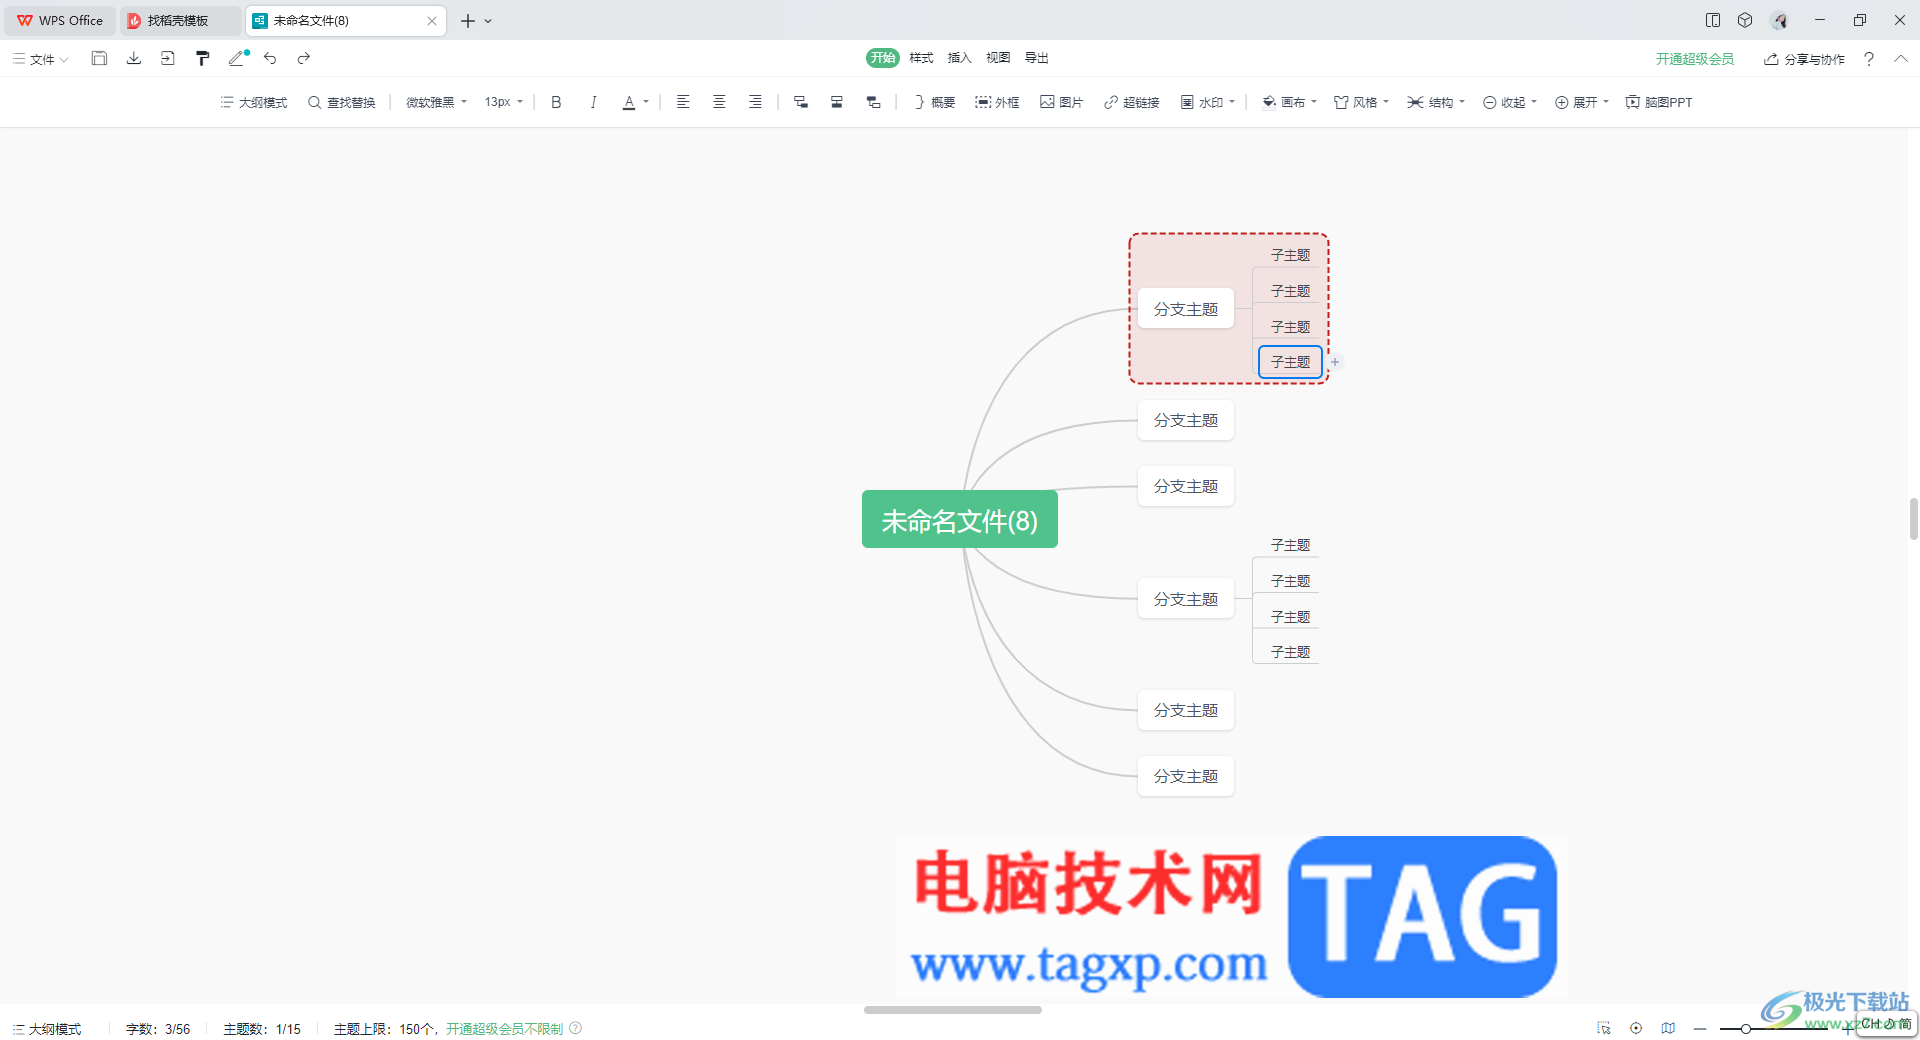Open the user avatar account menu

click(x=1779, y=20)
